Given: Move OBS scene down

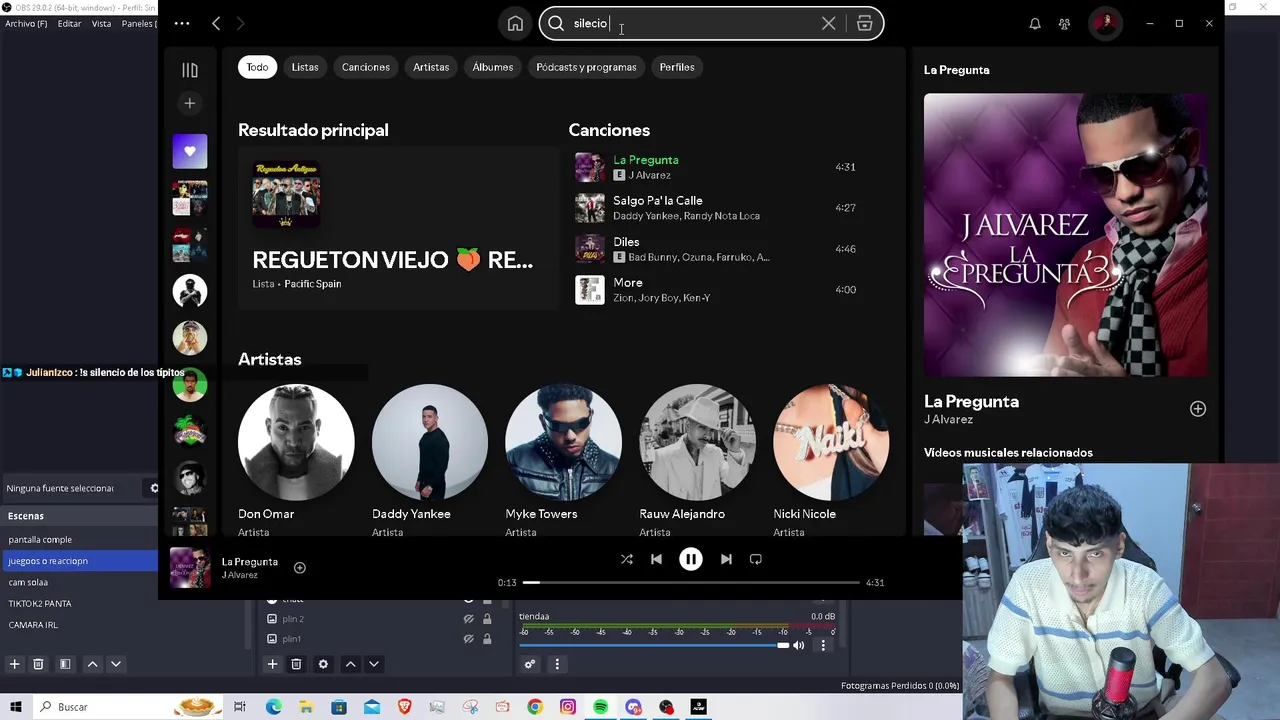Looking at the screenshot, I should (116, 664).
